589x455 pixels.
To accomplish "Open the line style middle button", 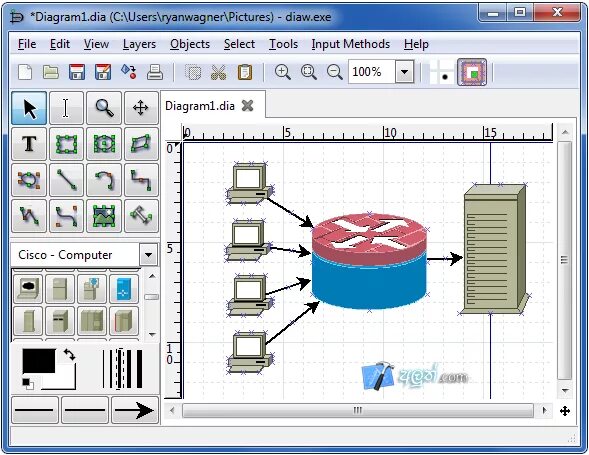I will click(85, 410).
